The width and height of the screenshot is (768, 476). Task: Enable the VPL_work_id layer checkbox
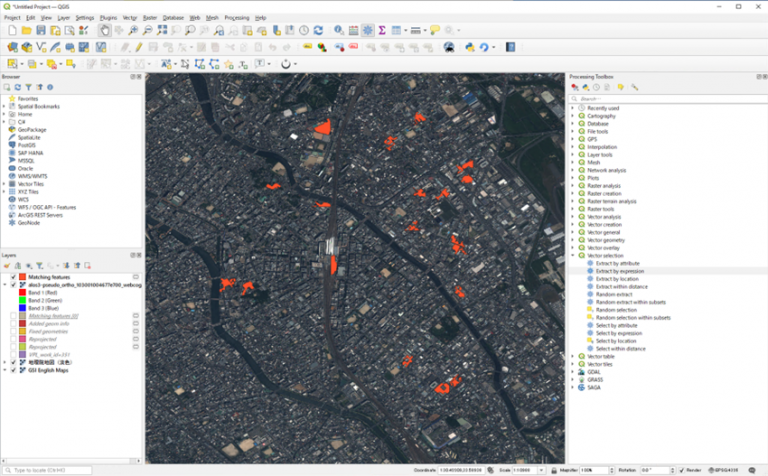click(x=14, y=355)
